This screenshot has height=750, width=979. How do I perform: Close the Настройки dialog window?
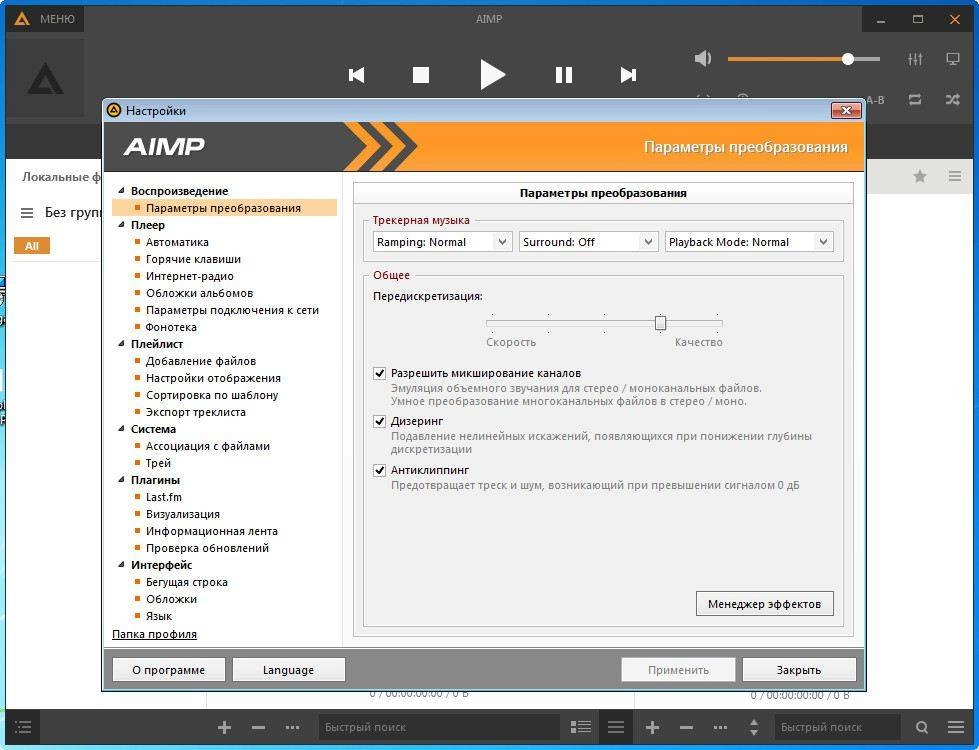pyautogui.click(x=846, y=111)
